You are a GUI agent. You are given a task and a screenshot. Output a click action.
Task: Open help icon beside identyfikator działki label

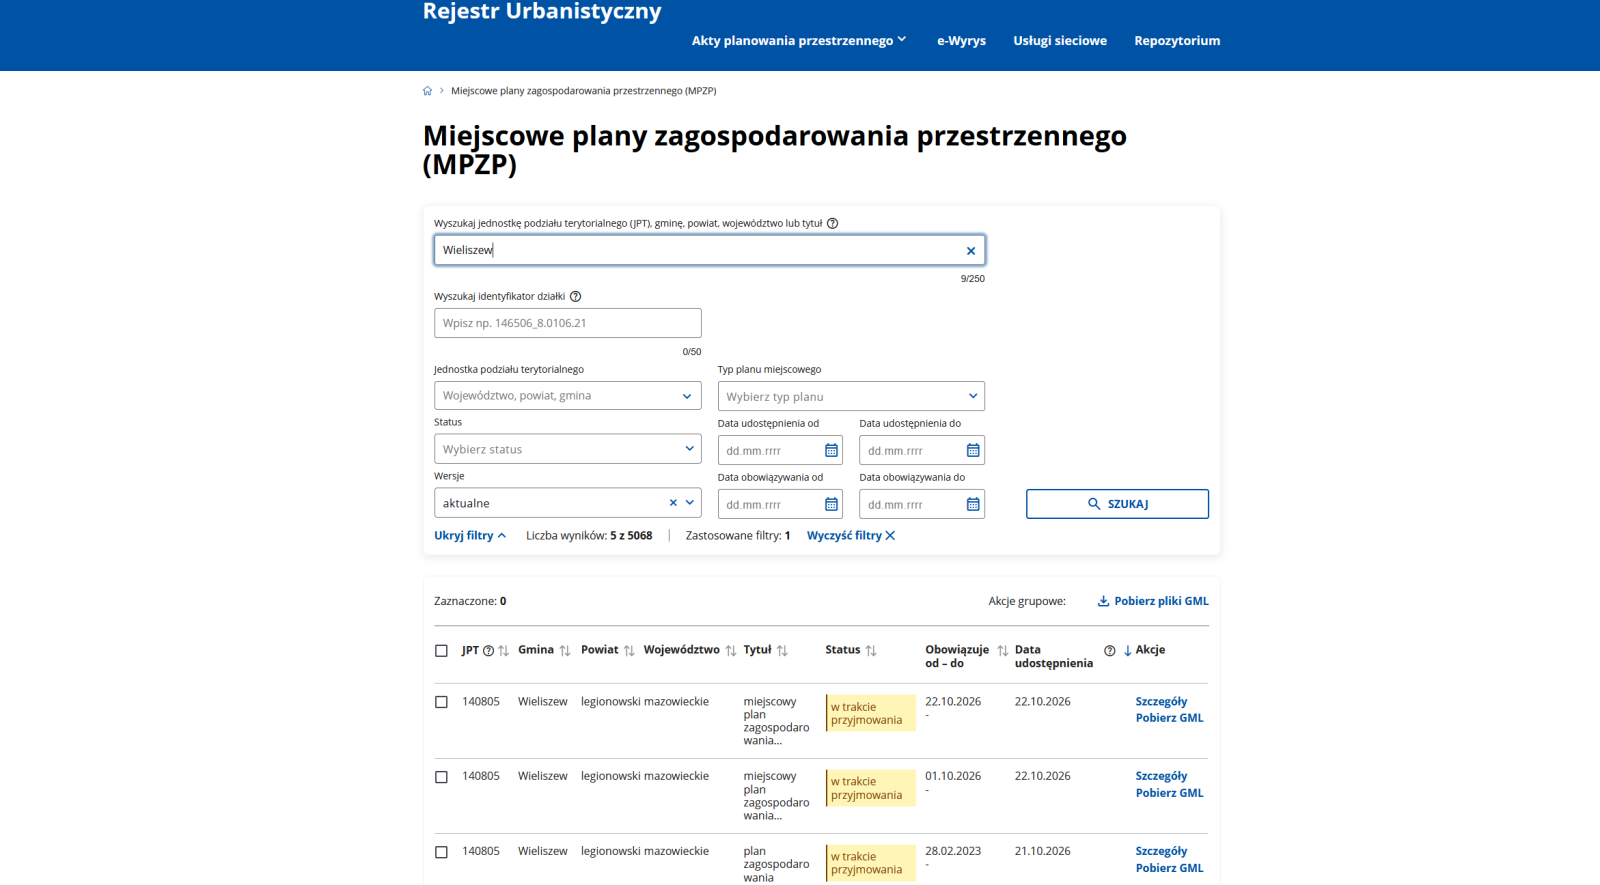[x=575, y=297]
